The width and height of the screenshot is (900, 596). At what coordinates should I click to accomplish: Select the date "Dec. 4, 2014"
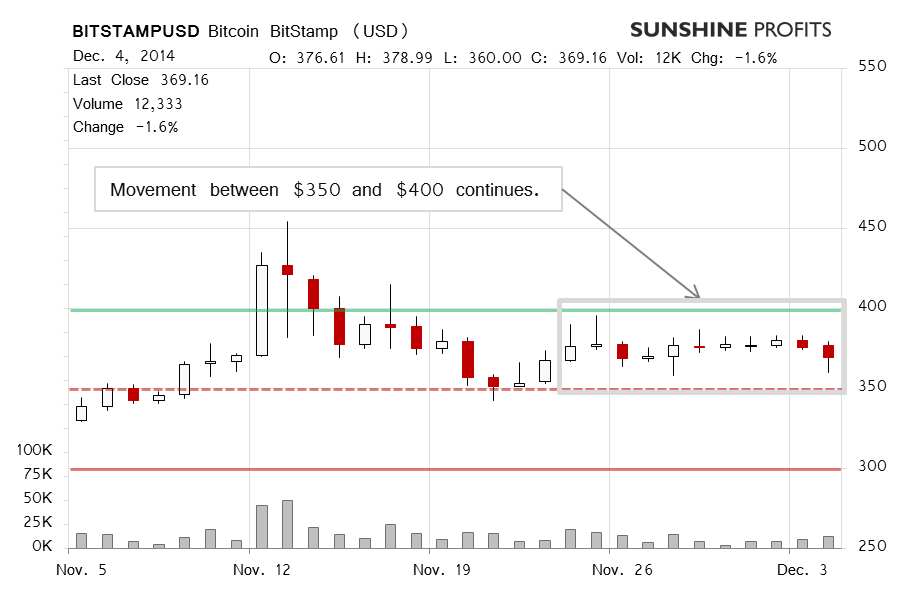tap(123, 56)
